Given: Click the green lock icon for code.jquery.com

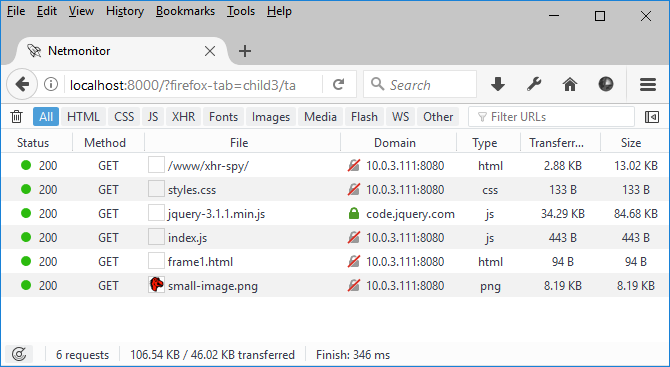Looking at the screenshot, I should click(354, 213).
